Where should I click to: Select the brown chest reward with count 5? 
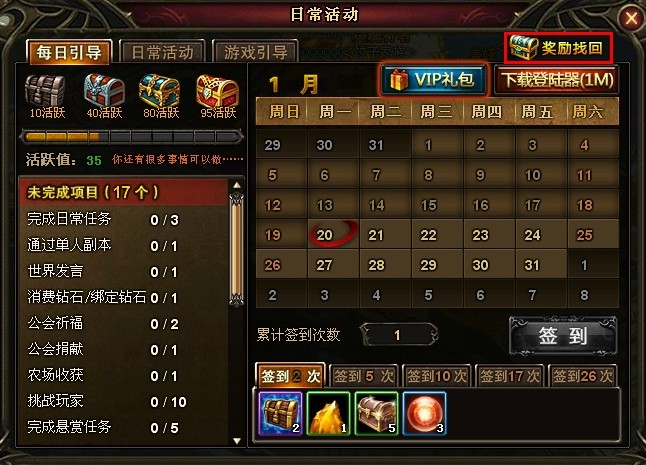[376, 413]
